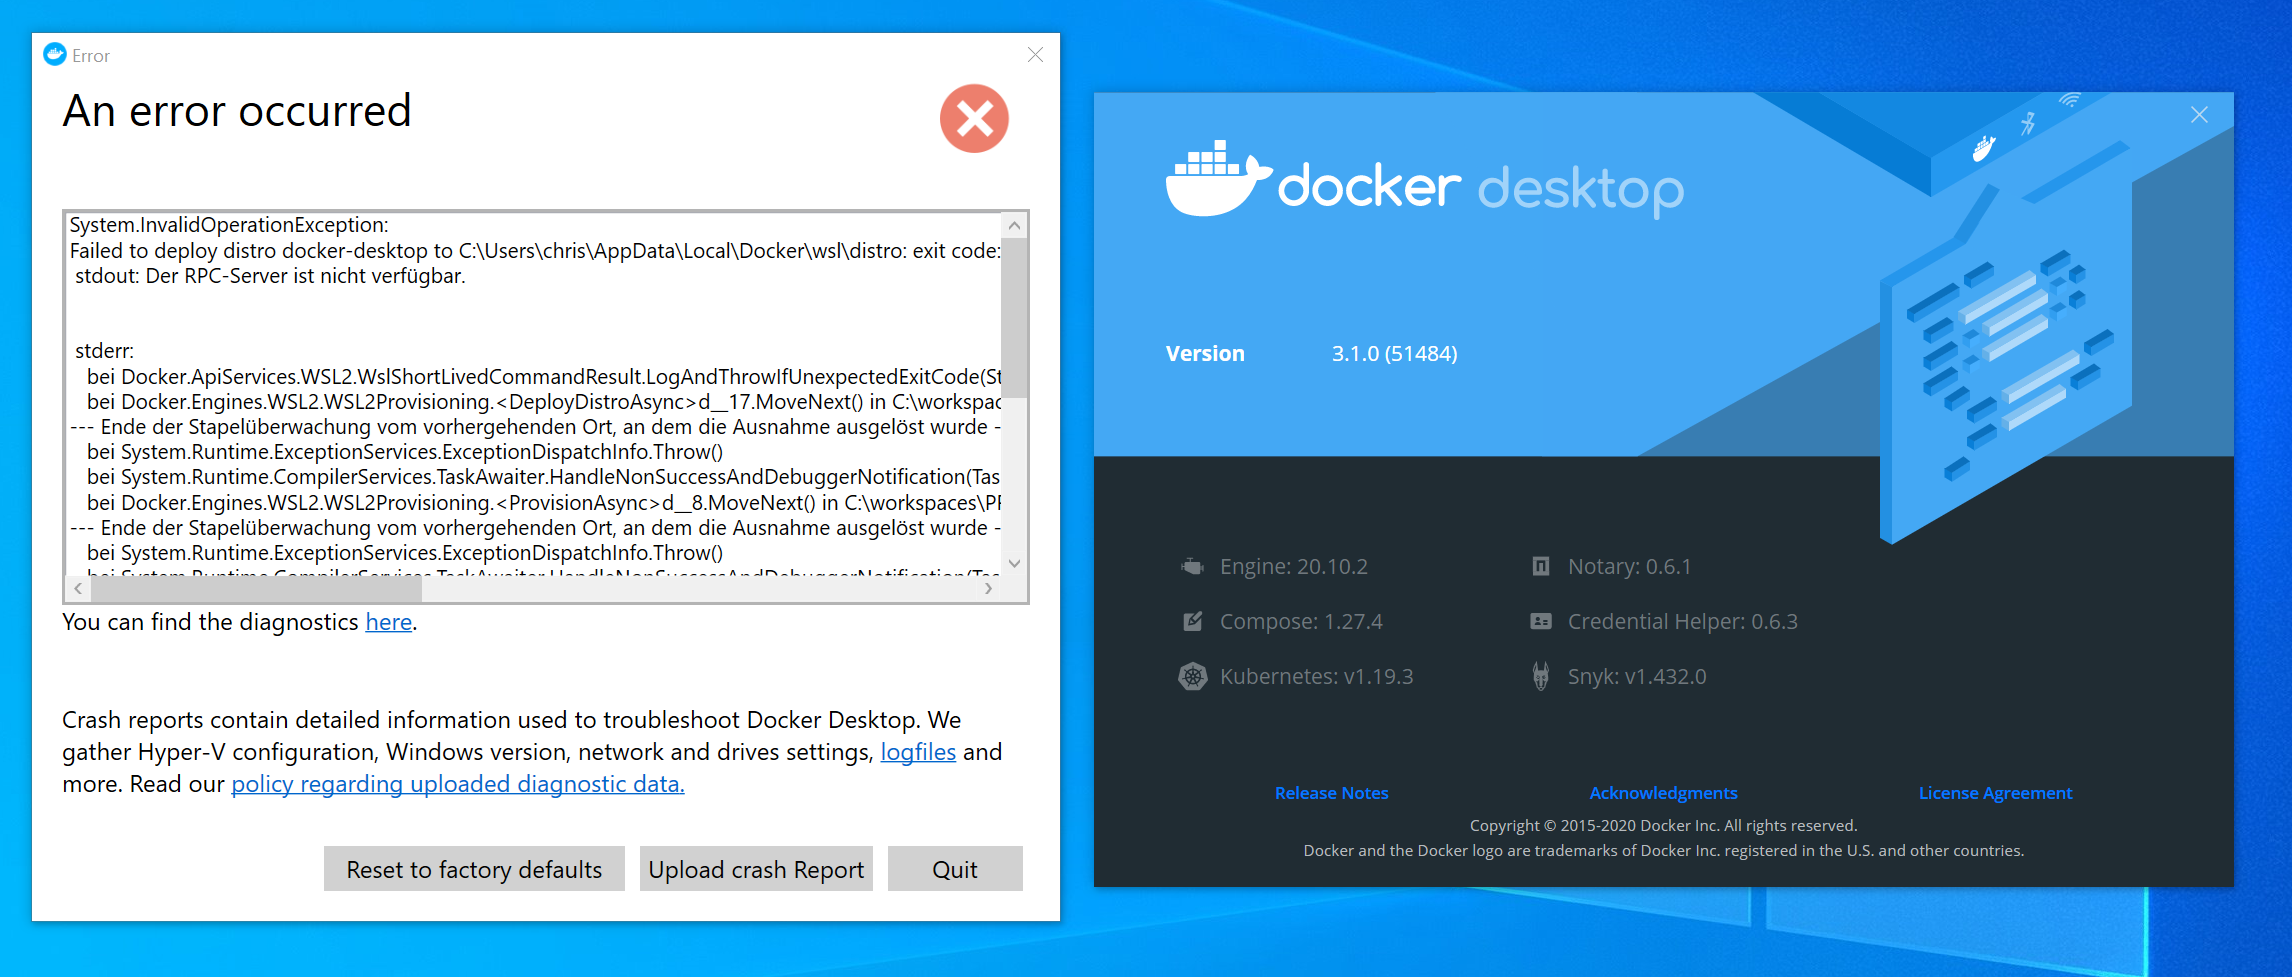The image size is (2292, 977).
Task: Click Quit to close Docker Desktop
Action: tap(954, 868)
